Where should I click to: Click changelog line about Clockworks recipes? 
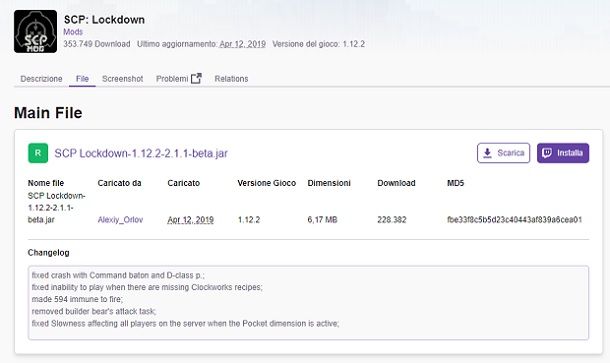point(147,287)
